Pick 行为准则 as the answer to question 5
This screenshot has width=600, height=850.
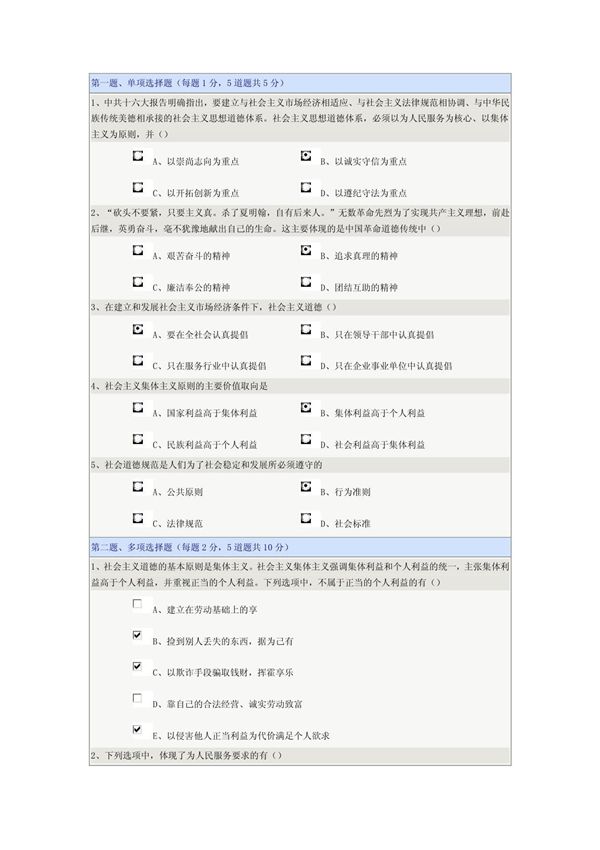[x=304, y=487]
